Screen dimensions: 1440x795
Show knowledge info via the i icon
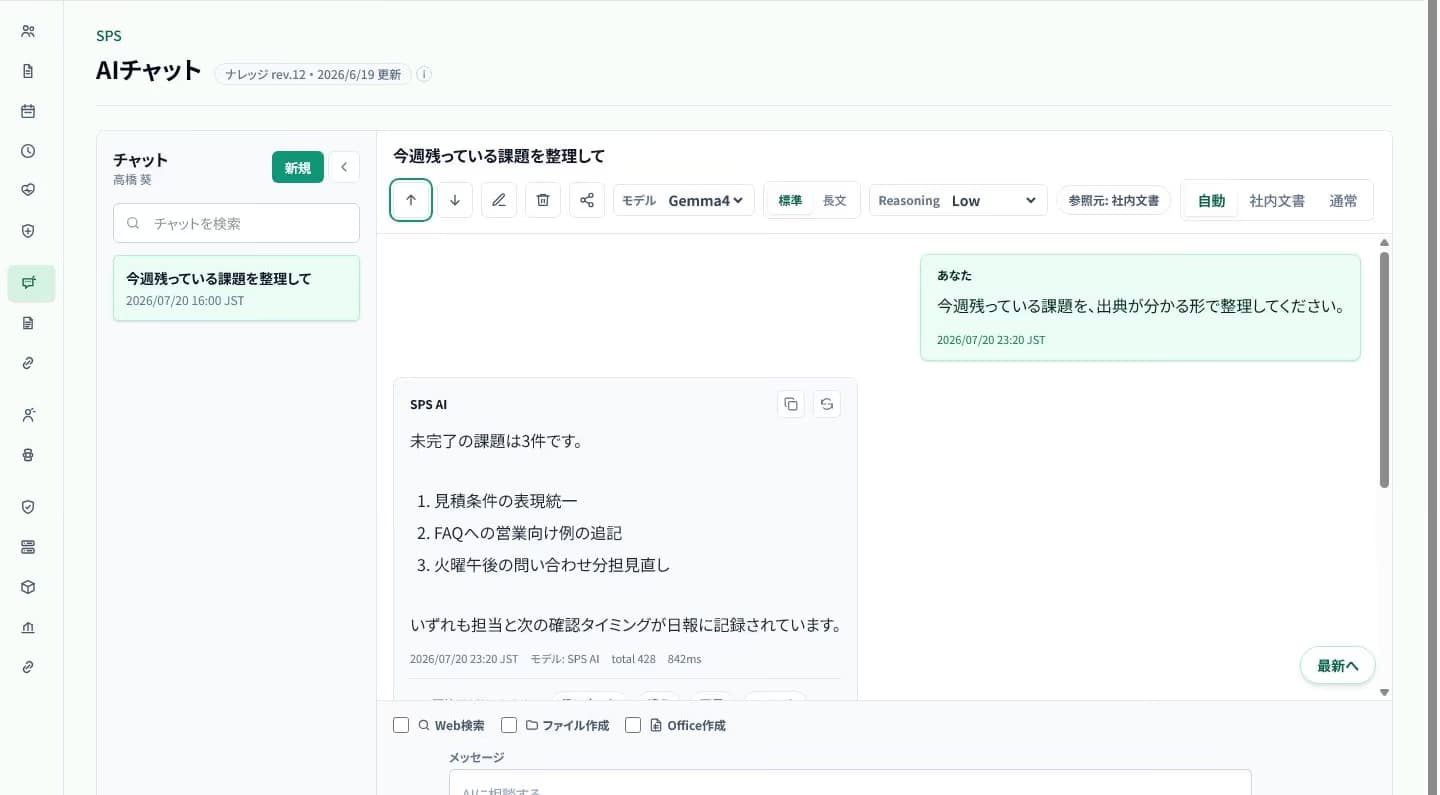tap(424, 74)
